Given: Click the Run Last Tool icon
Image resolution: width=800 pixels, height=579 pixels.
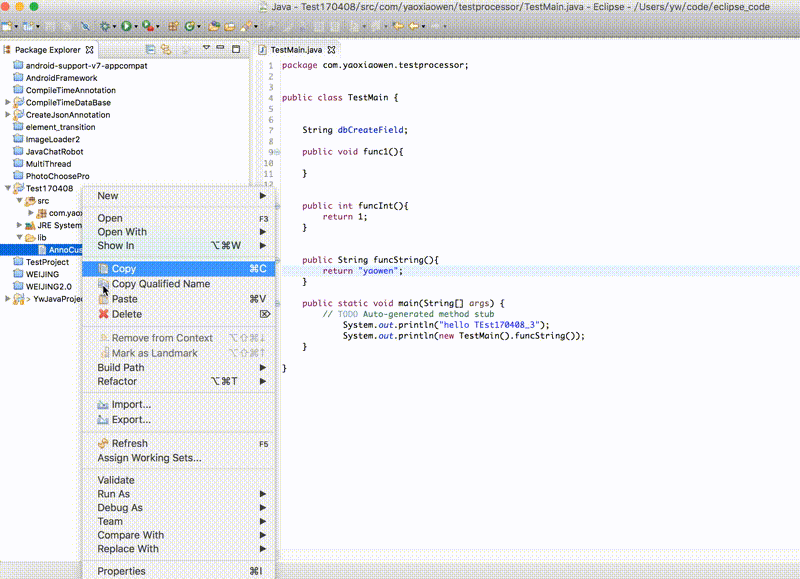Looking at the screenshot, I should [x=147, y=26].
